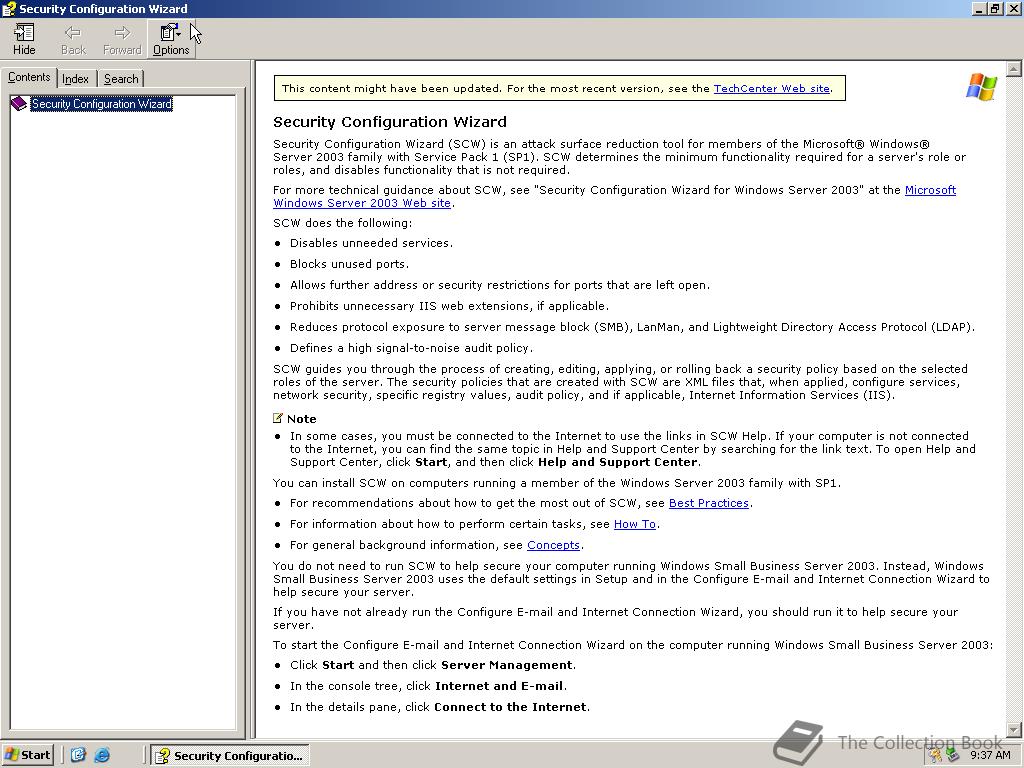
Task: Click the help icon in window title bar
Action: pyautogui.click(x=9, y=8)
